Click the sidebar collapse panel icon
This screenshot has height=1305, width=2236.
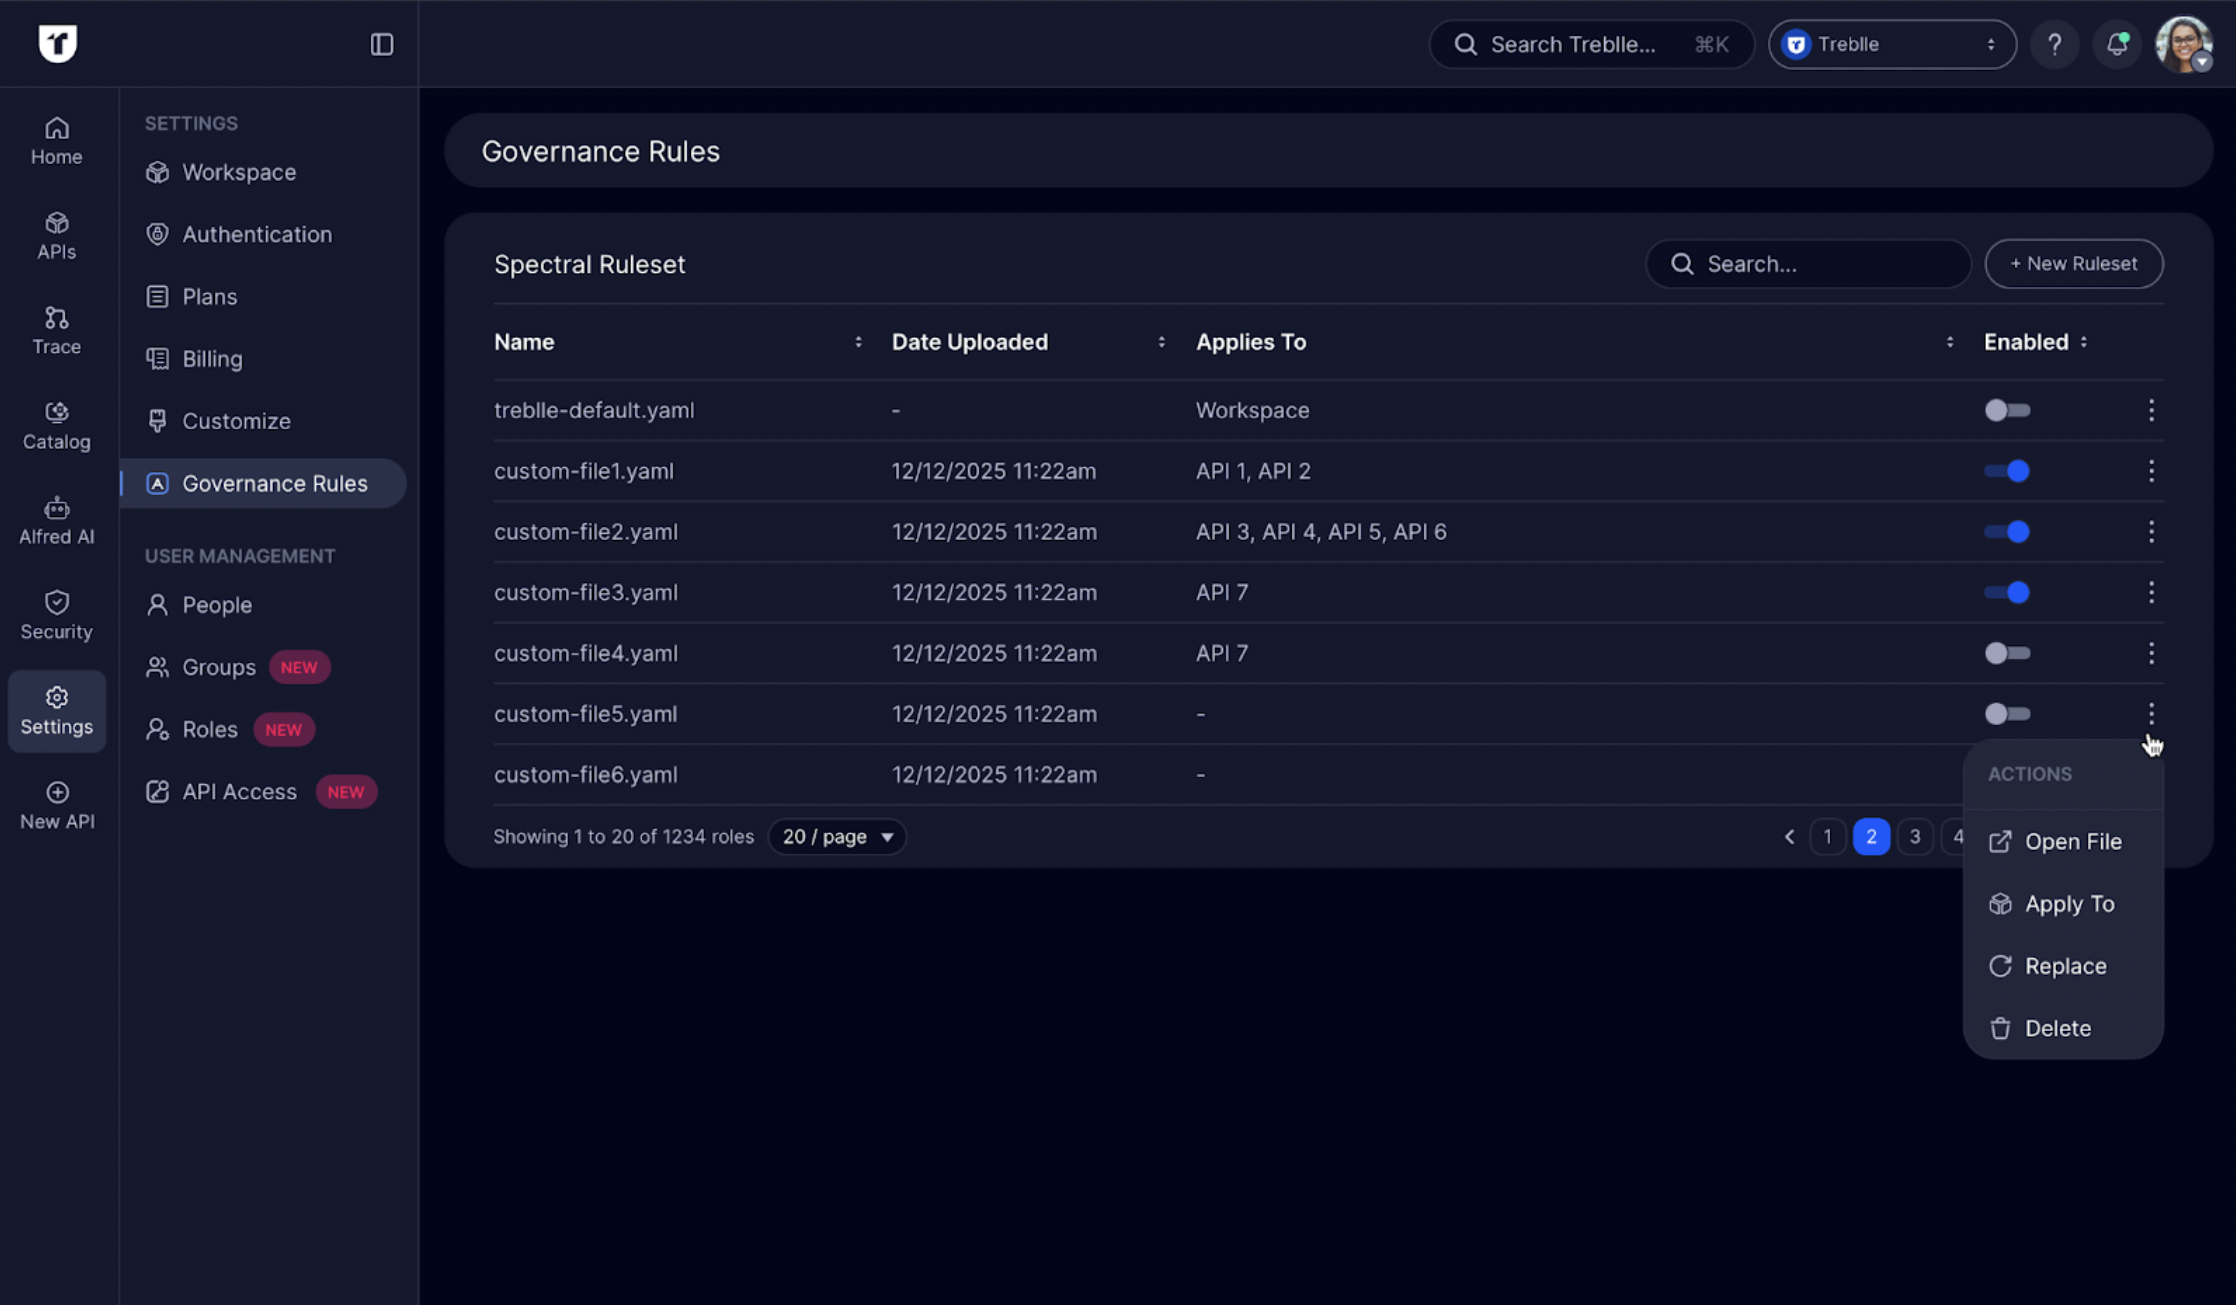tap(382, 44)
